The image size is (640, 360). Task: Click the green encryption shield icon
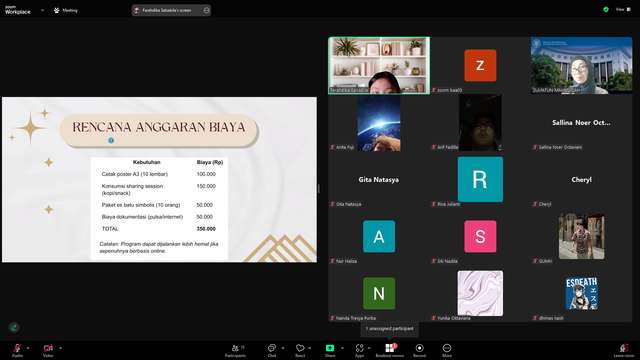606,9
